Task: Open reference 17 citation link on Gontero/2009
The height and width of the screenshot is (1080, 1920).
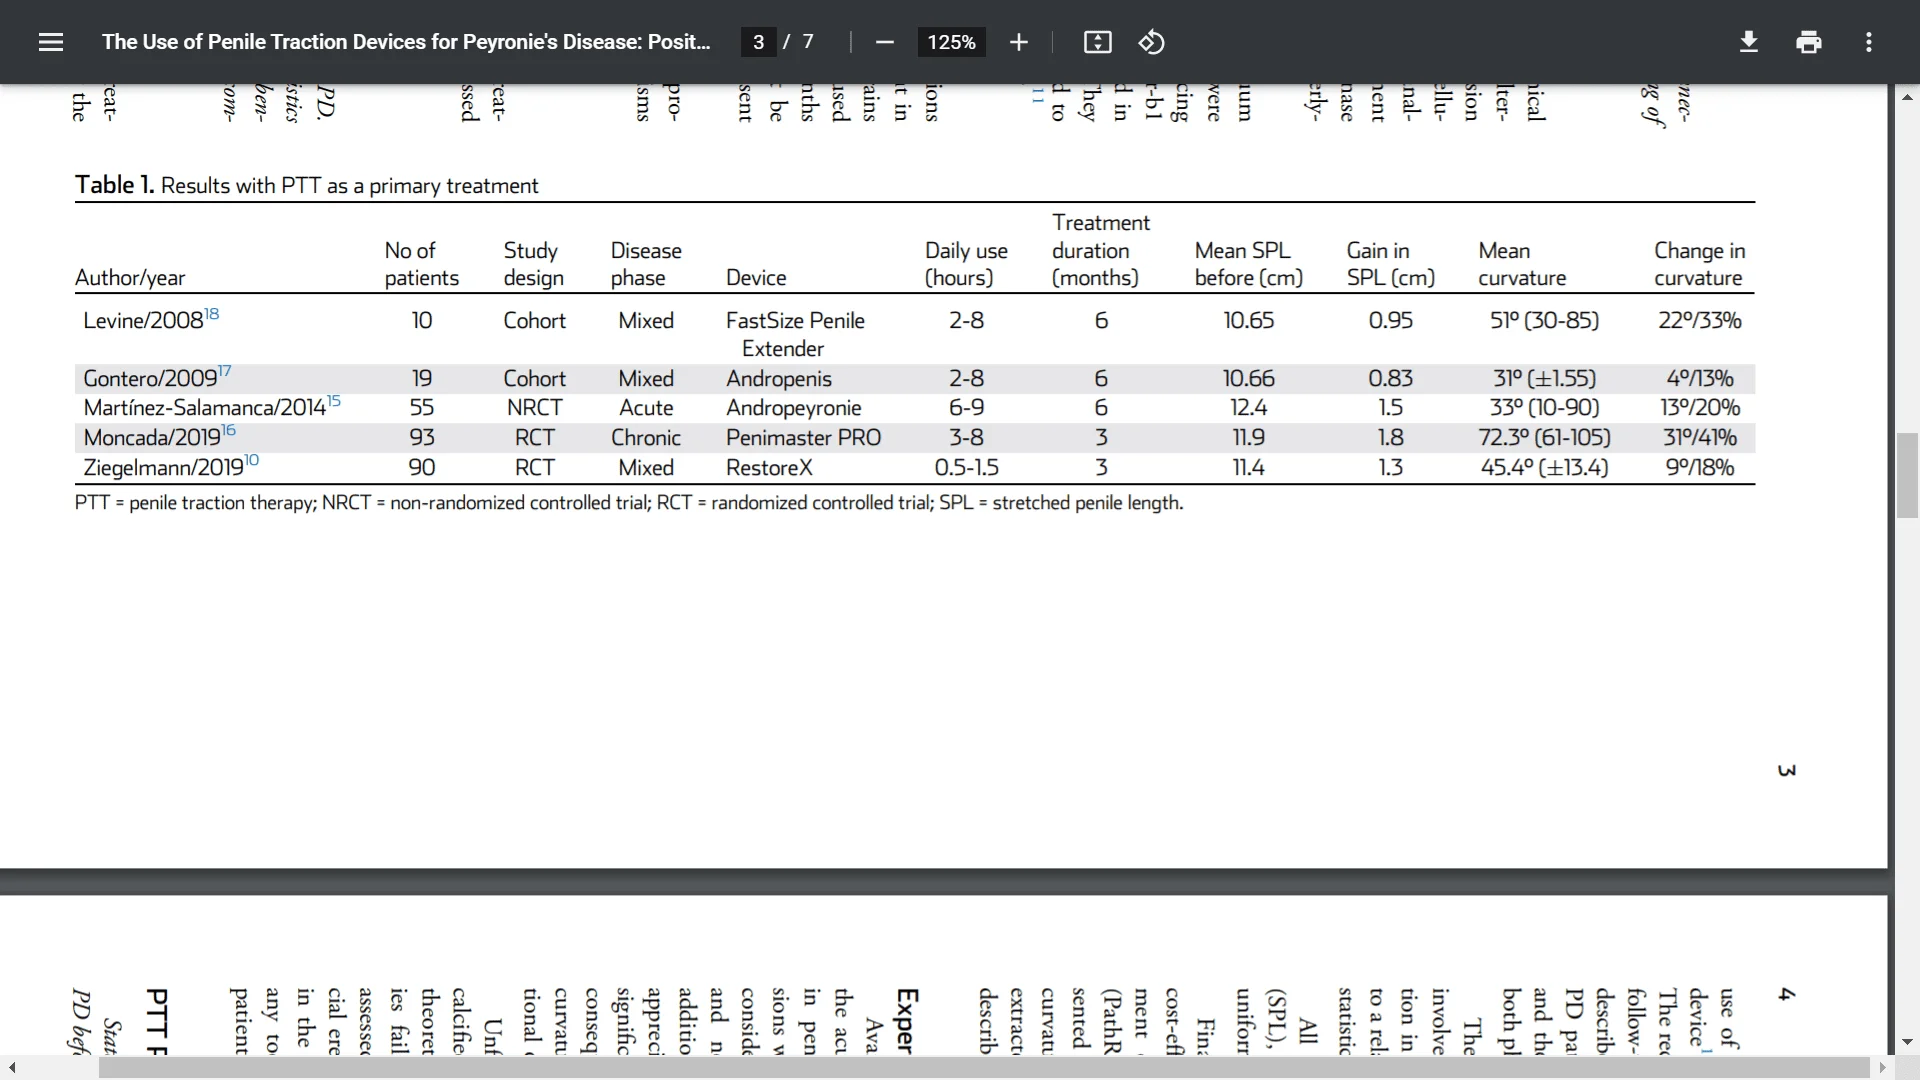Action: tap(225, 372)
